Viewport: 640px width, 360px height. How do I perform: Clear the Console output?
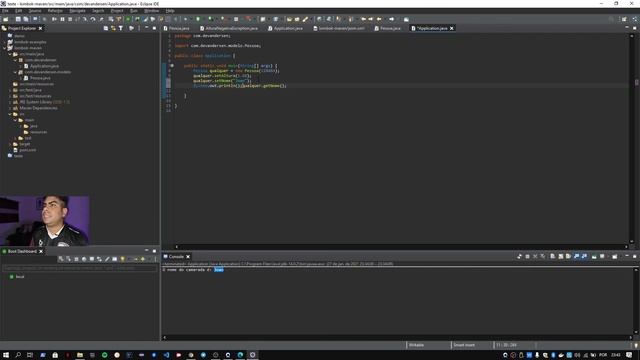coord(552,256)
